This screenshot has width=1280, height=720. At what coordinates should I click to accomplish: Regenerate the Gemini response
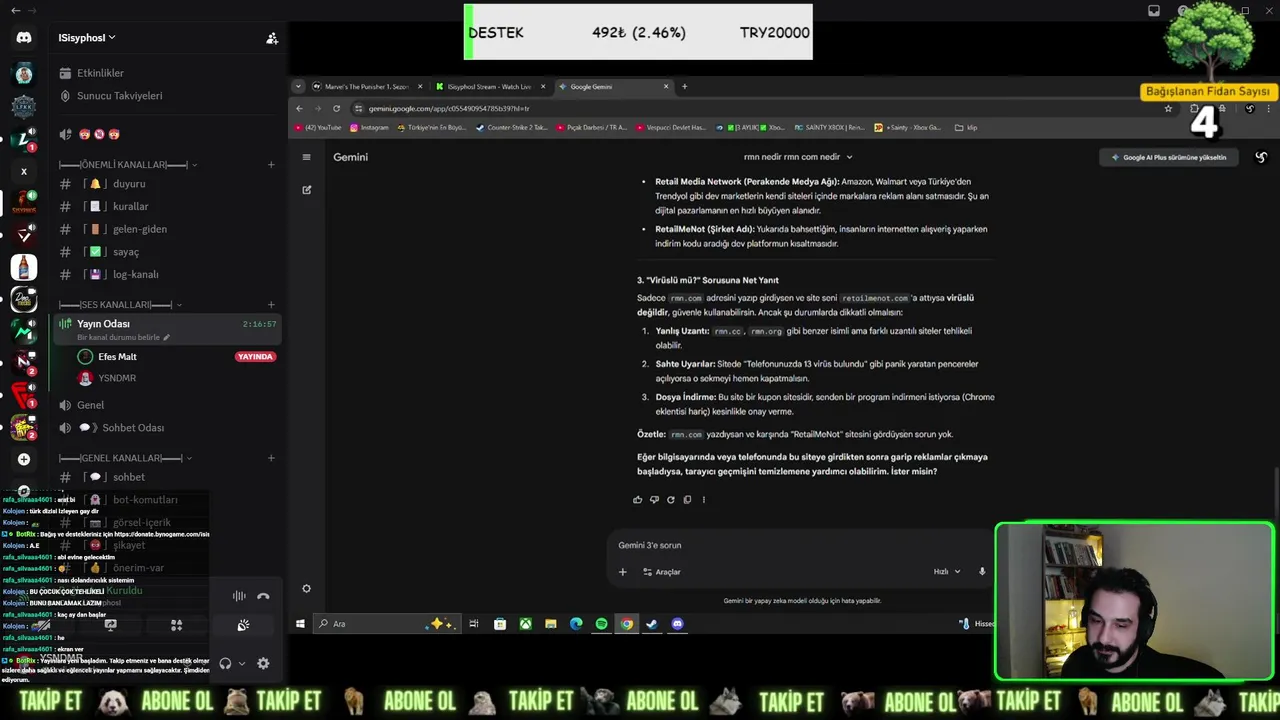pos(671,500)
